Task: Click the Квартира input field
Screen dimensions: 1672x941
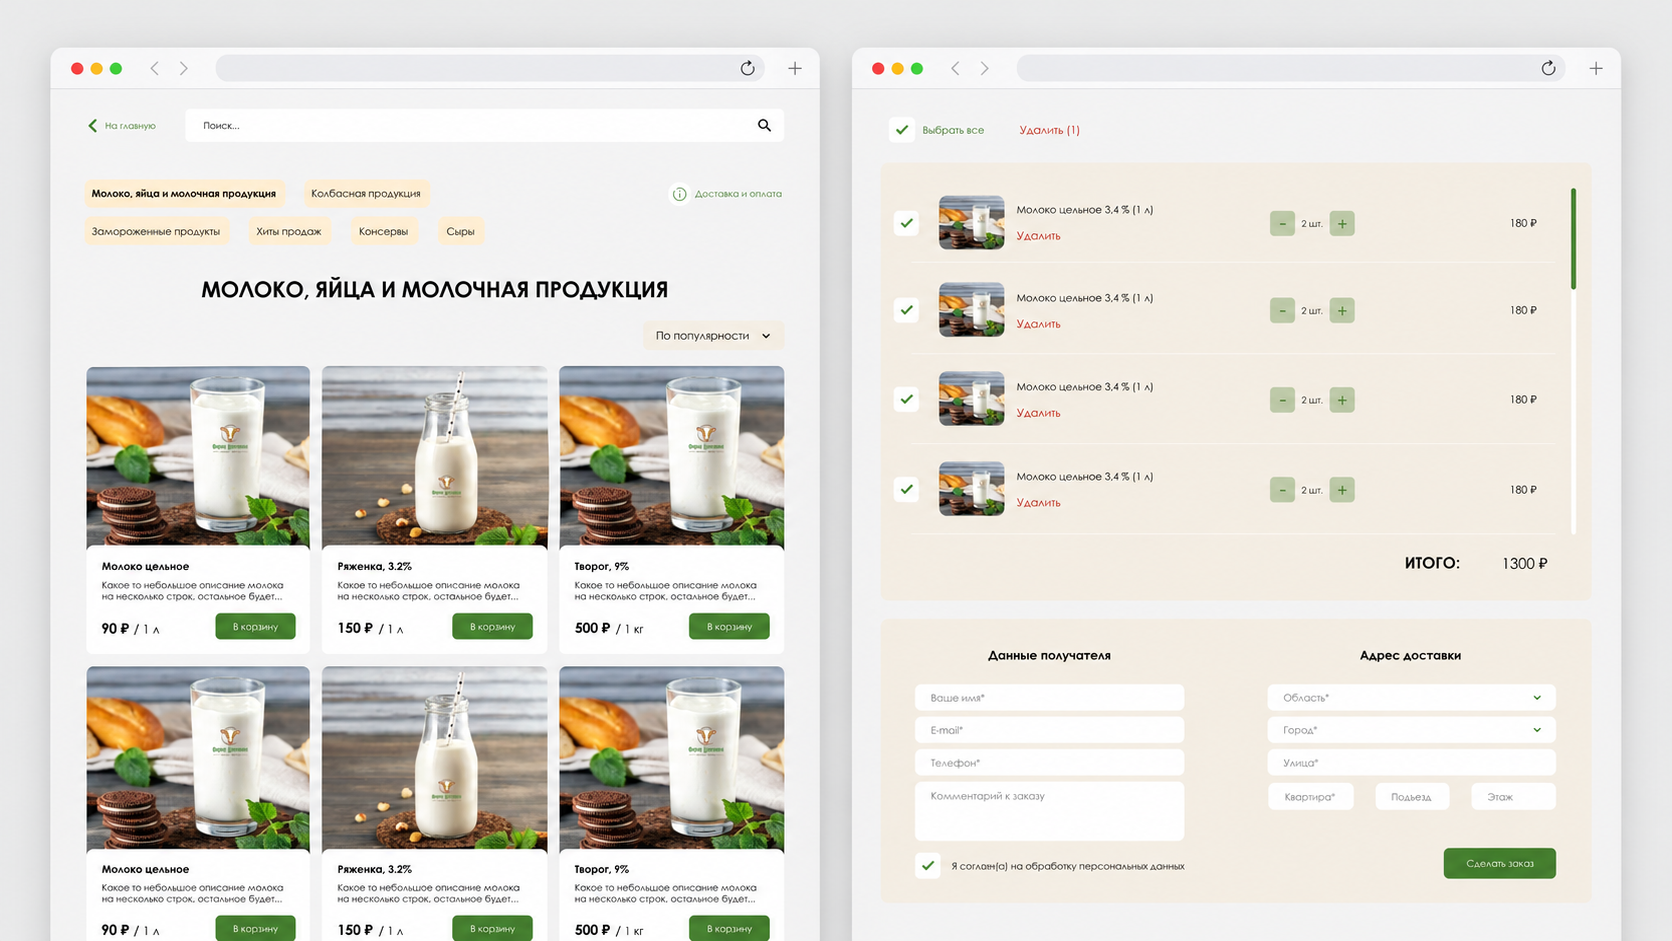Action: click(x=1310, y=796)
